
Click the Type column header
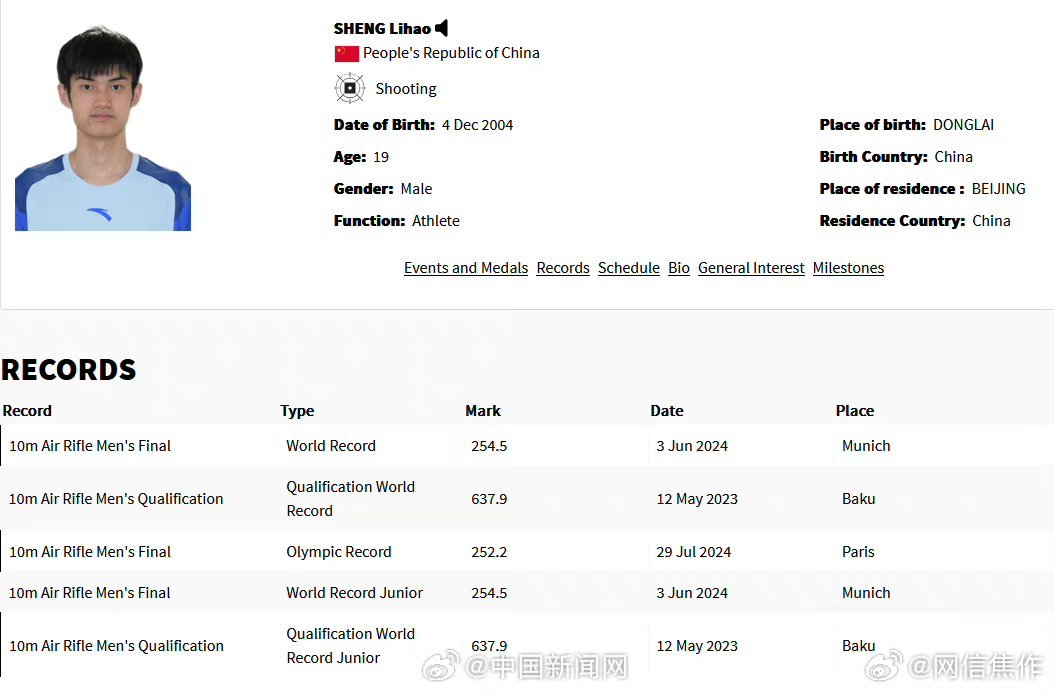pos(297,411)
